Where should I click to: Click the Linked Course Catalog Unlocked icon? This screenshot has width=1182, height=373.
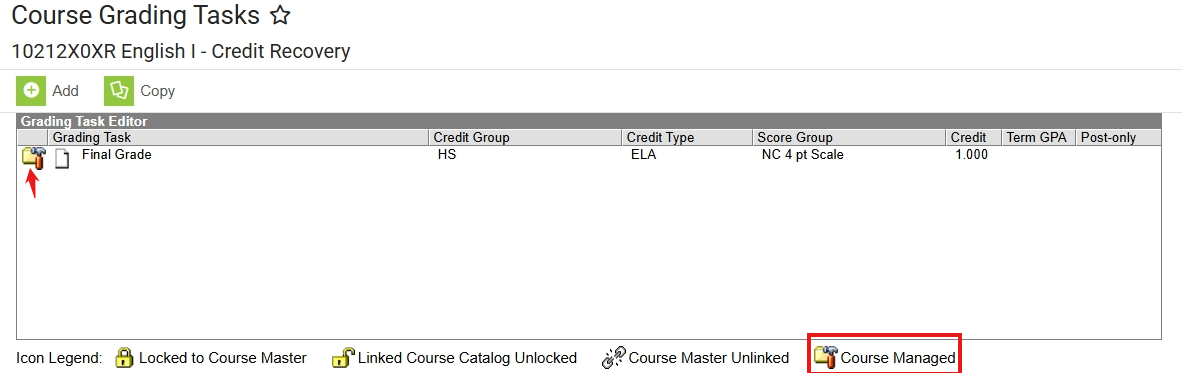click(343, 358)
